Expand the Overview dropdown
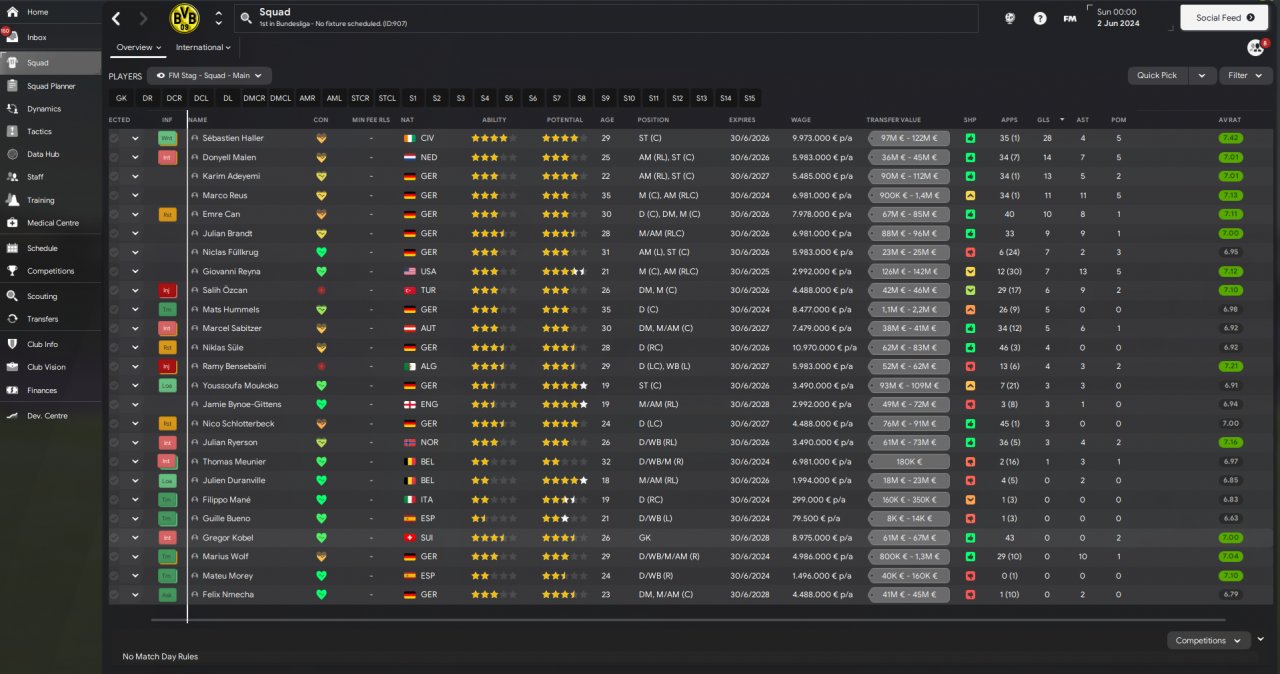The width and height of the screenshot is (1280, 674). [139, 47]
